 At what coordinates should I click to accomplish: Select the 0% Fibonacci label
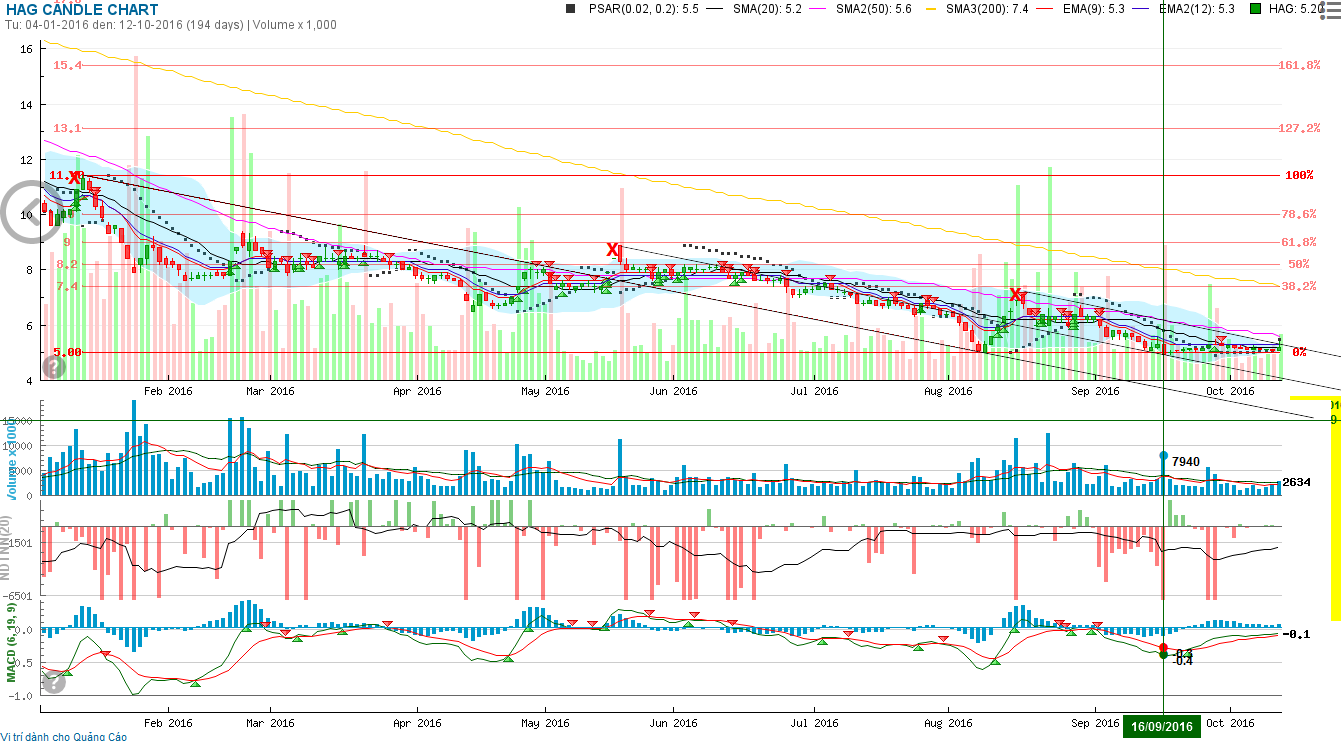click(x=1299, y=352)
